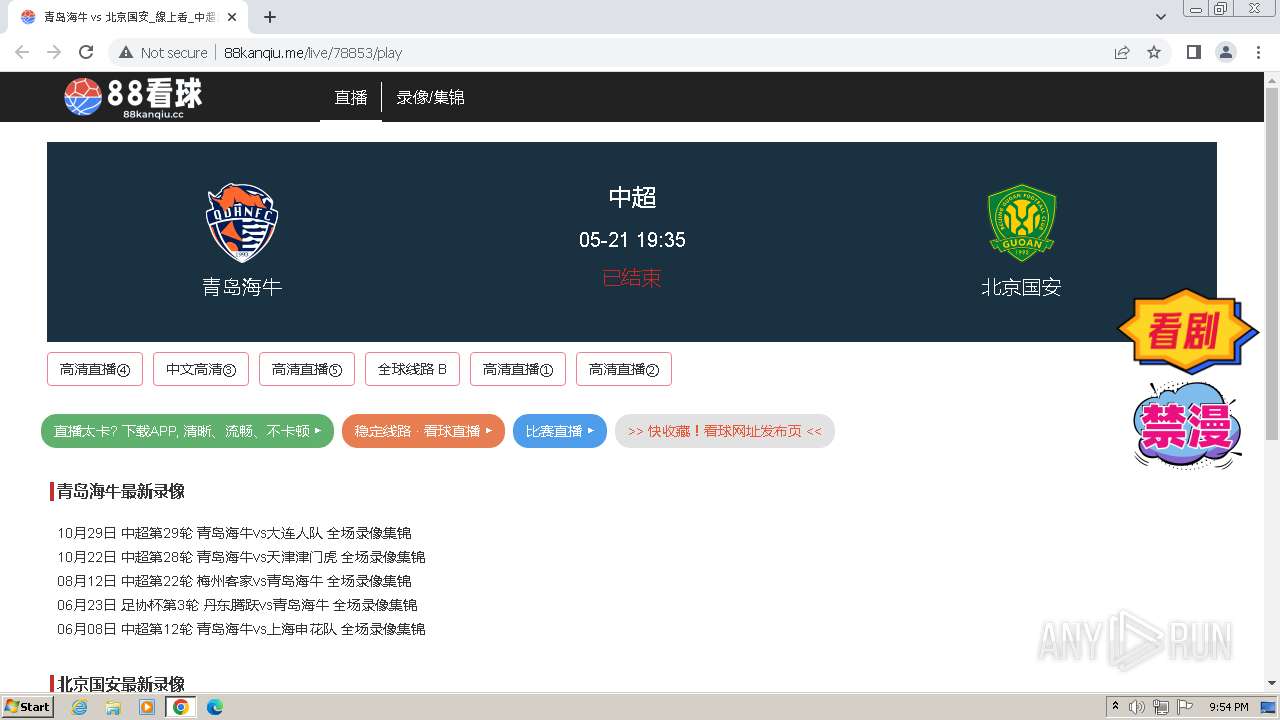Open File Explorer from the taskbar
Viewport: 1280px width, 720px height.
(x=113, y=707)
